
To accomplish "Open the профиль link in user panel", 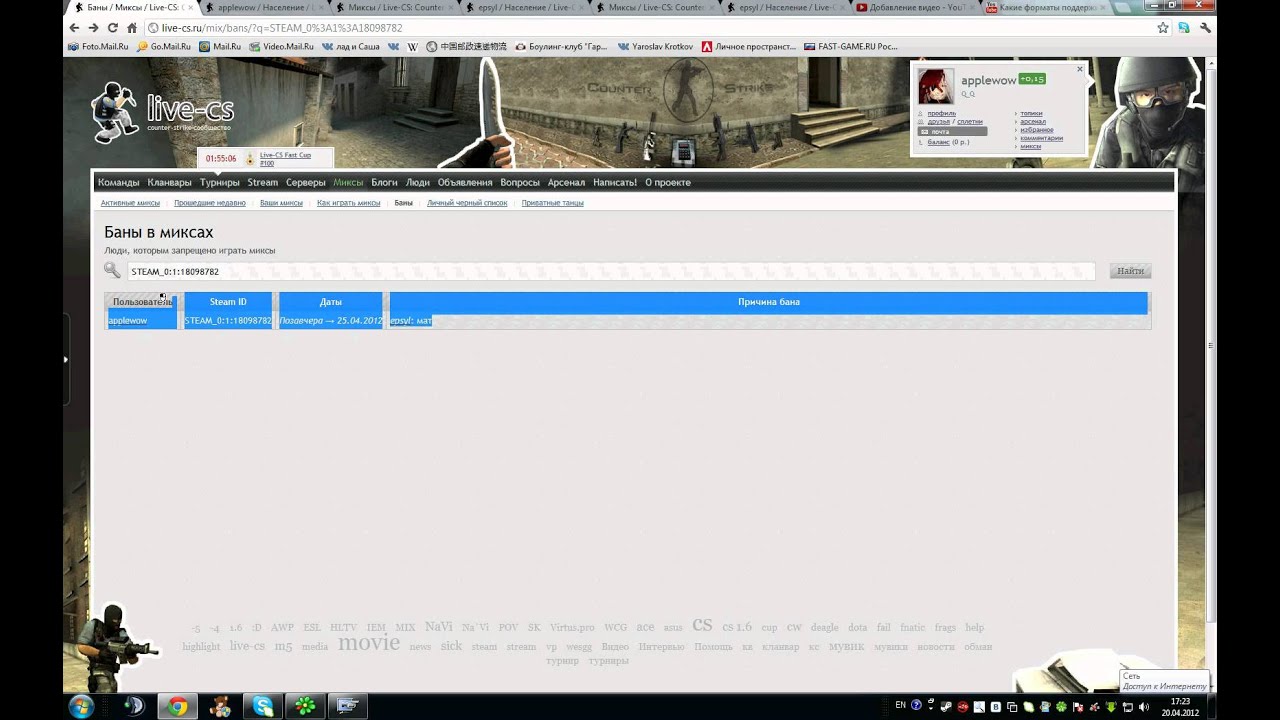I will coord(941,113).
